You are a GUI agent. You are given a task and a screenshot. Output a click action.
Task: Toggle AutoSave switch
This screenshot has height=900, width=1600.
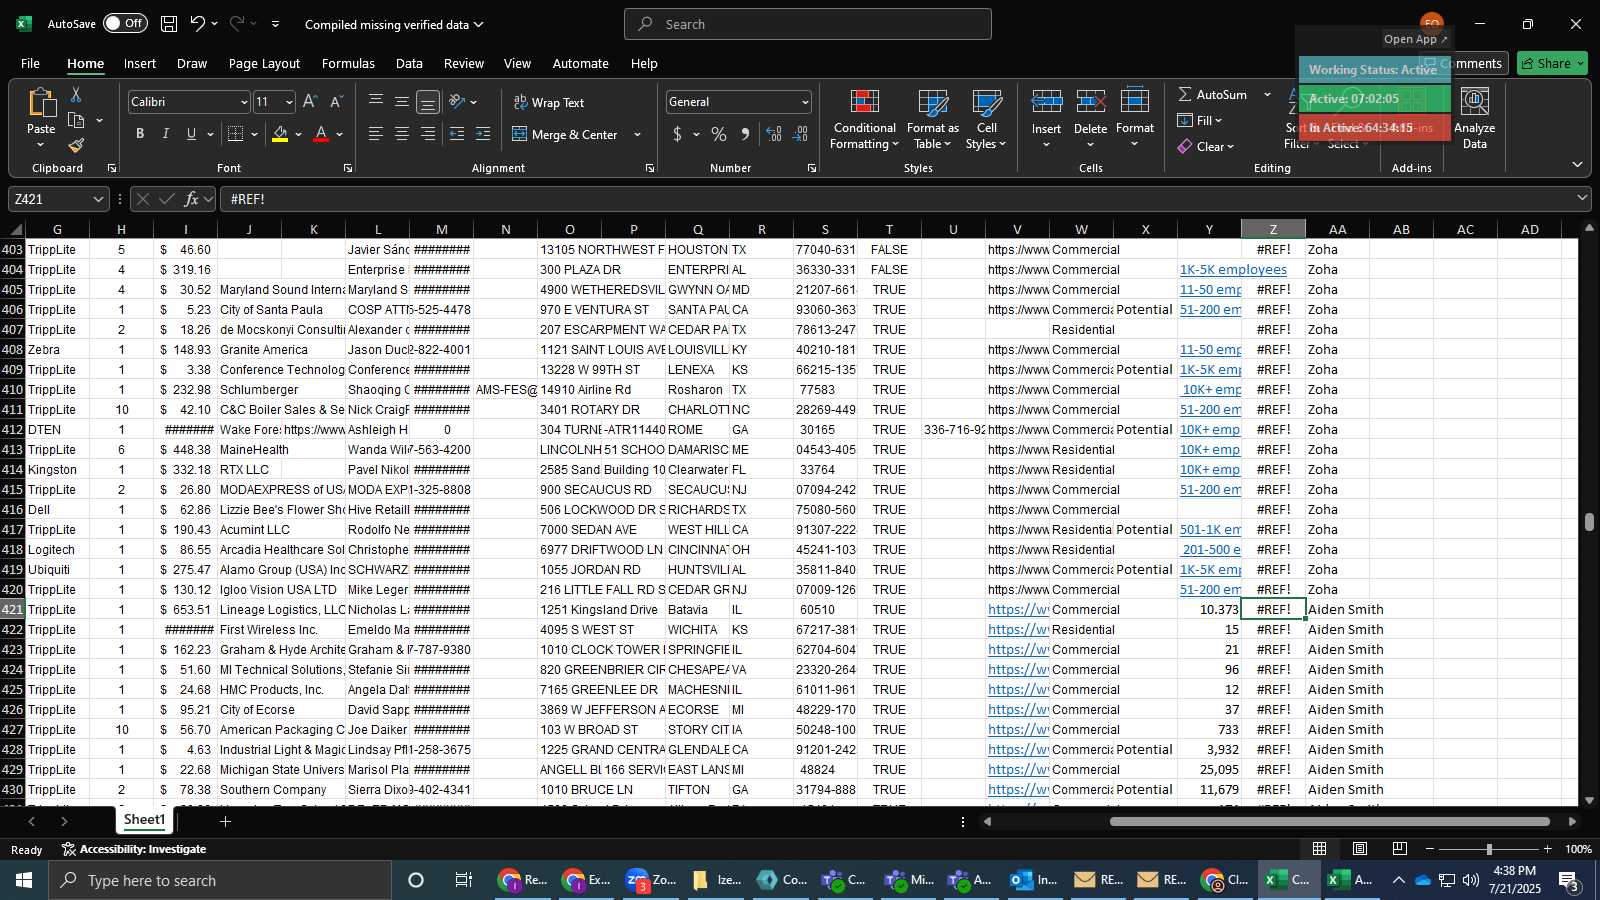(125, 23)
